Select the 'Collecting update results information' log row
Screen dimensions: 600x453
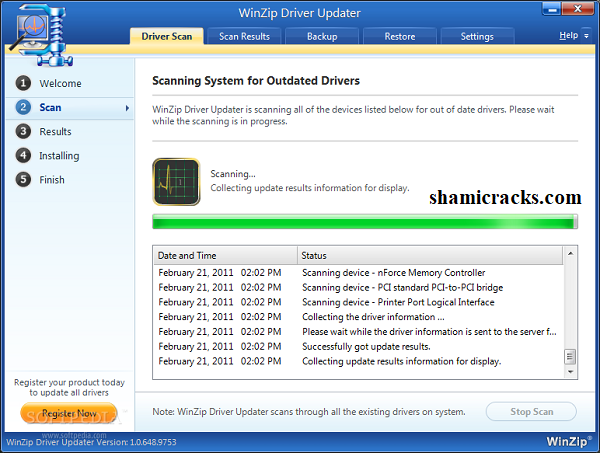[x=359, y=362]
